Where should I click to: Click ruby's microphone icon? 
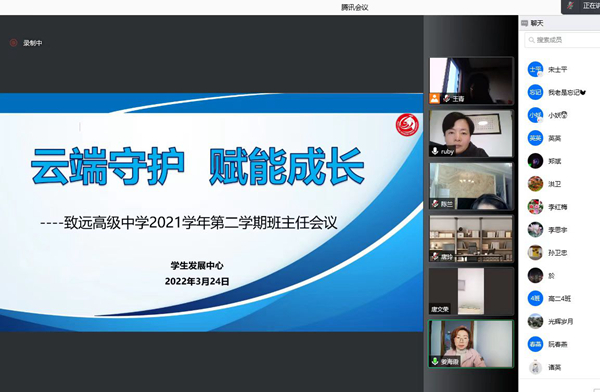(435, 151)
